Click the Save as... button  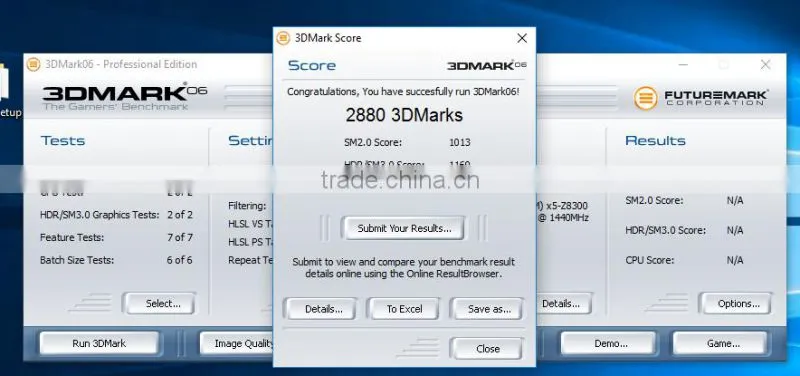click(x=489, y=309)
